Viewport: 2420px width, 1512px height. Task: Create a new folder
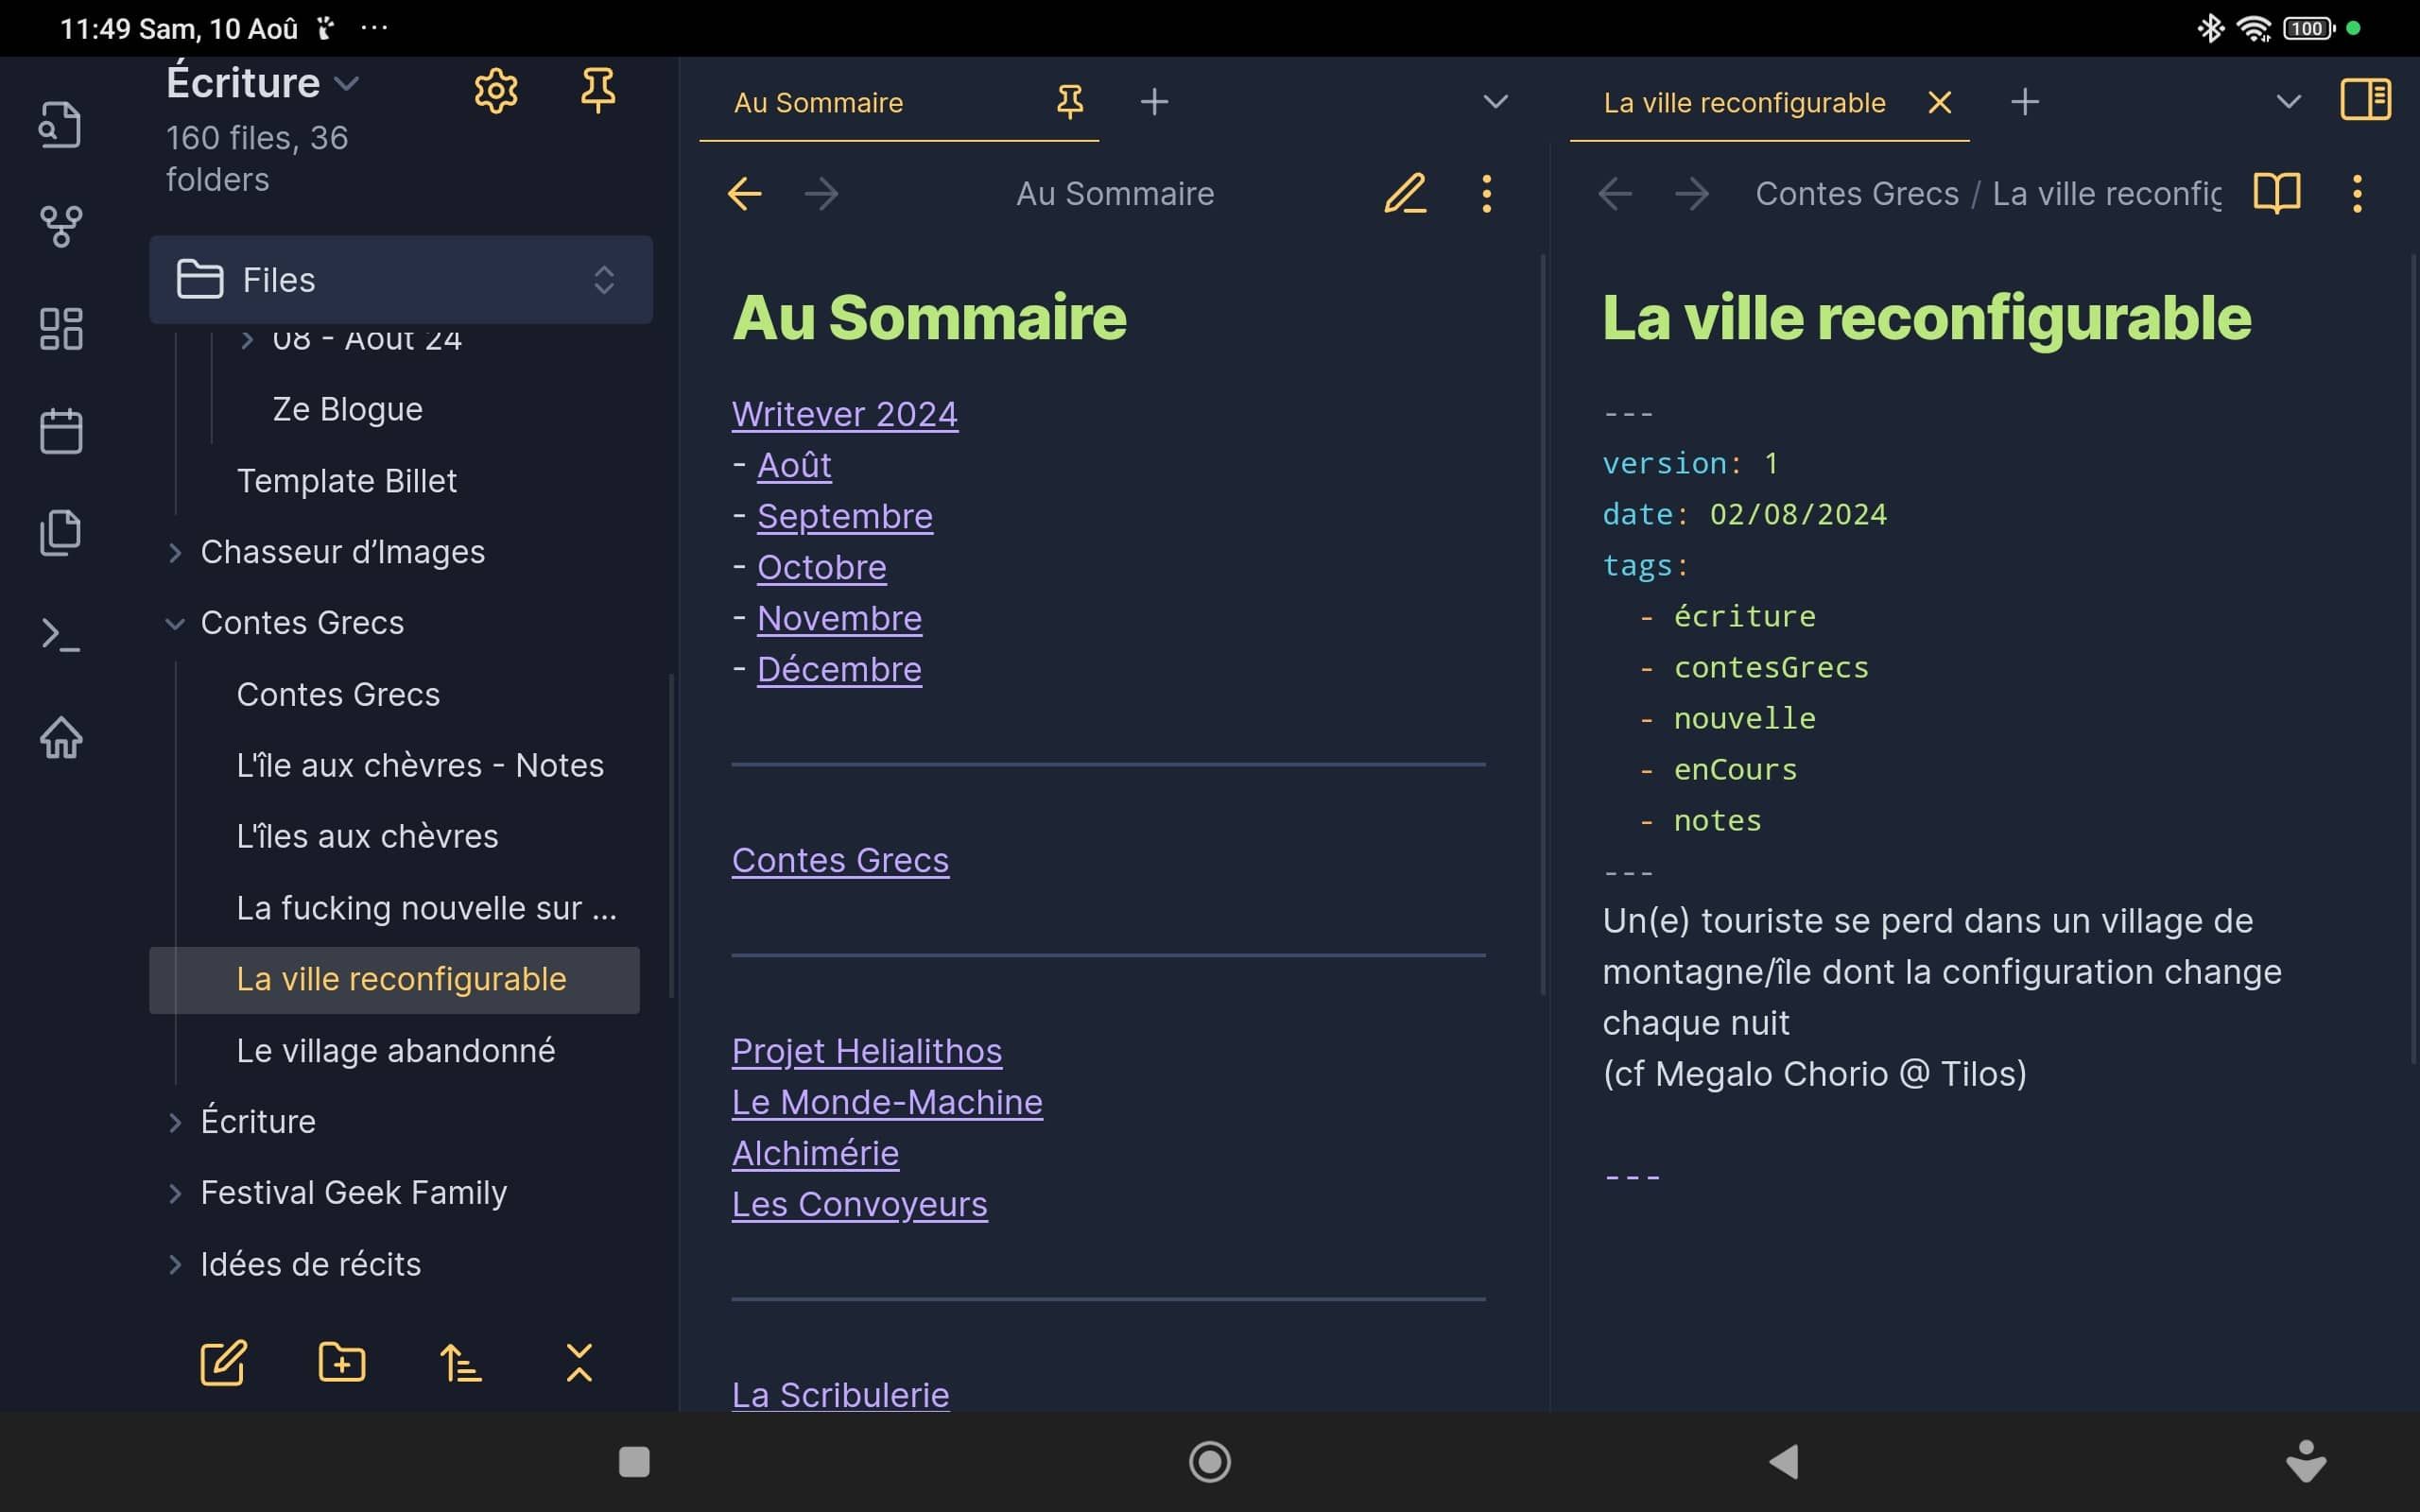pos(342,1363)
